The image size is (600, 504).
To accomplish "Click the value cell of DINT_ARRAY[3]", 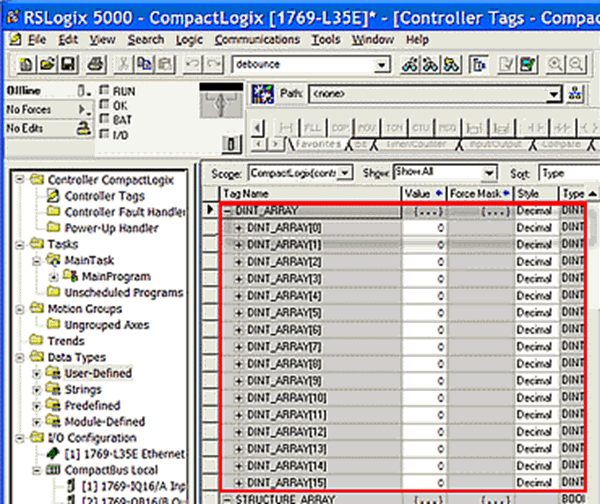I will coord(424,279).
